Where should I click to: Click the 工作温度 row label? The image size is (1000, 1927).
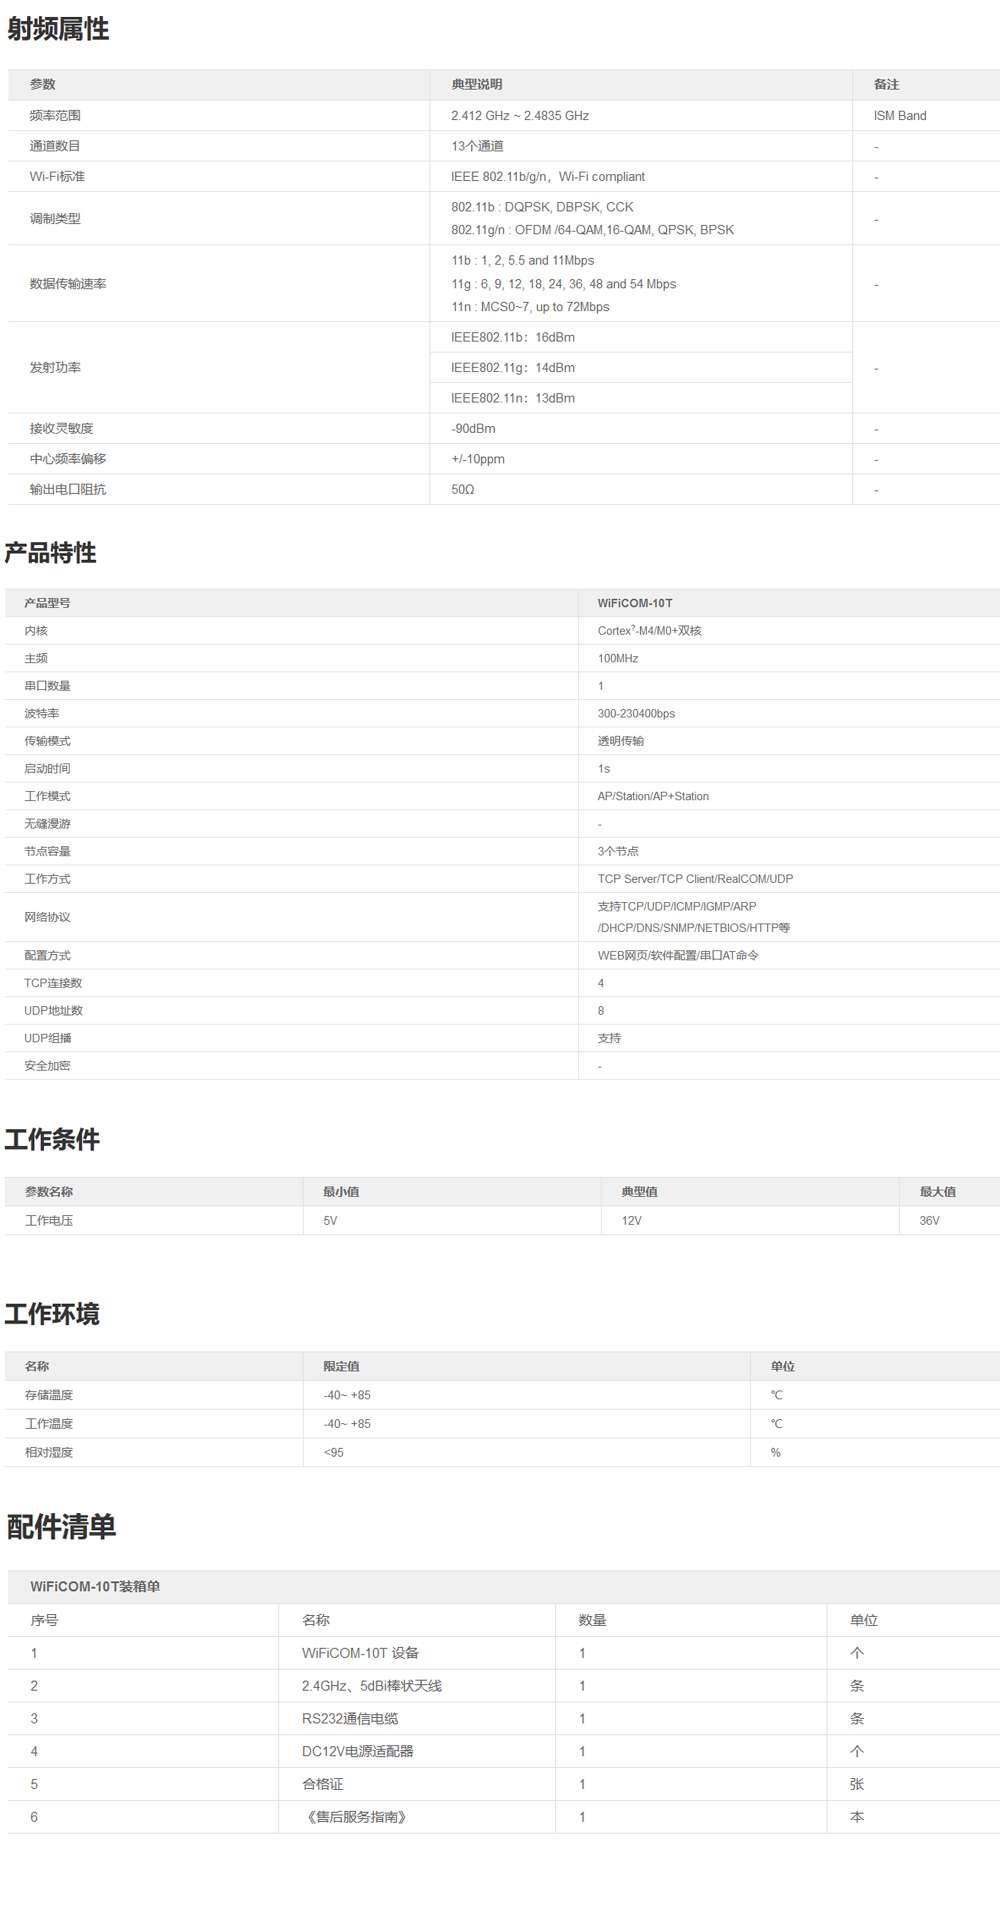(x=49, y=1424)
